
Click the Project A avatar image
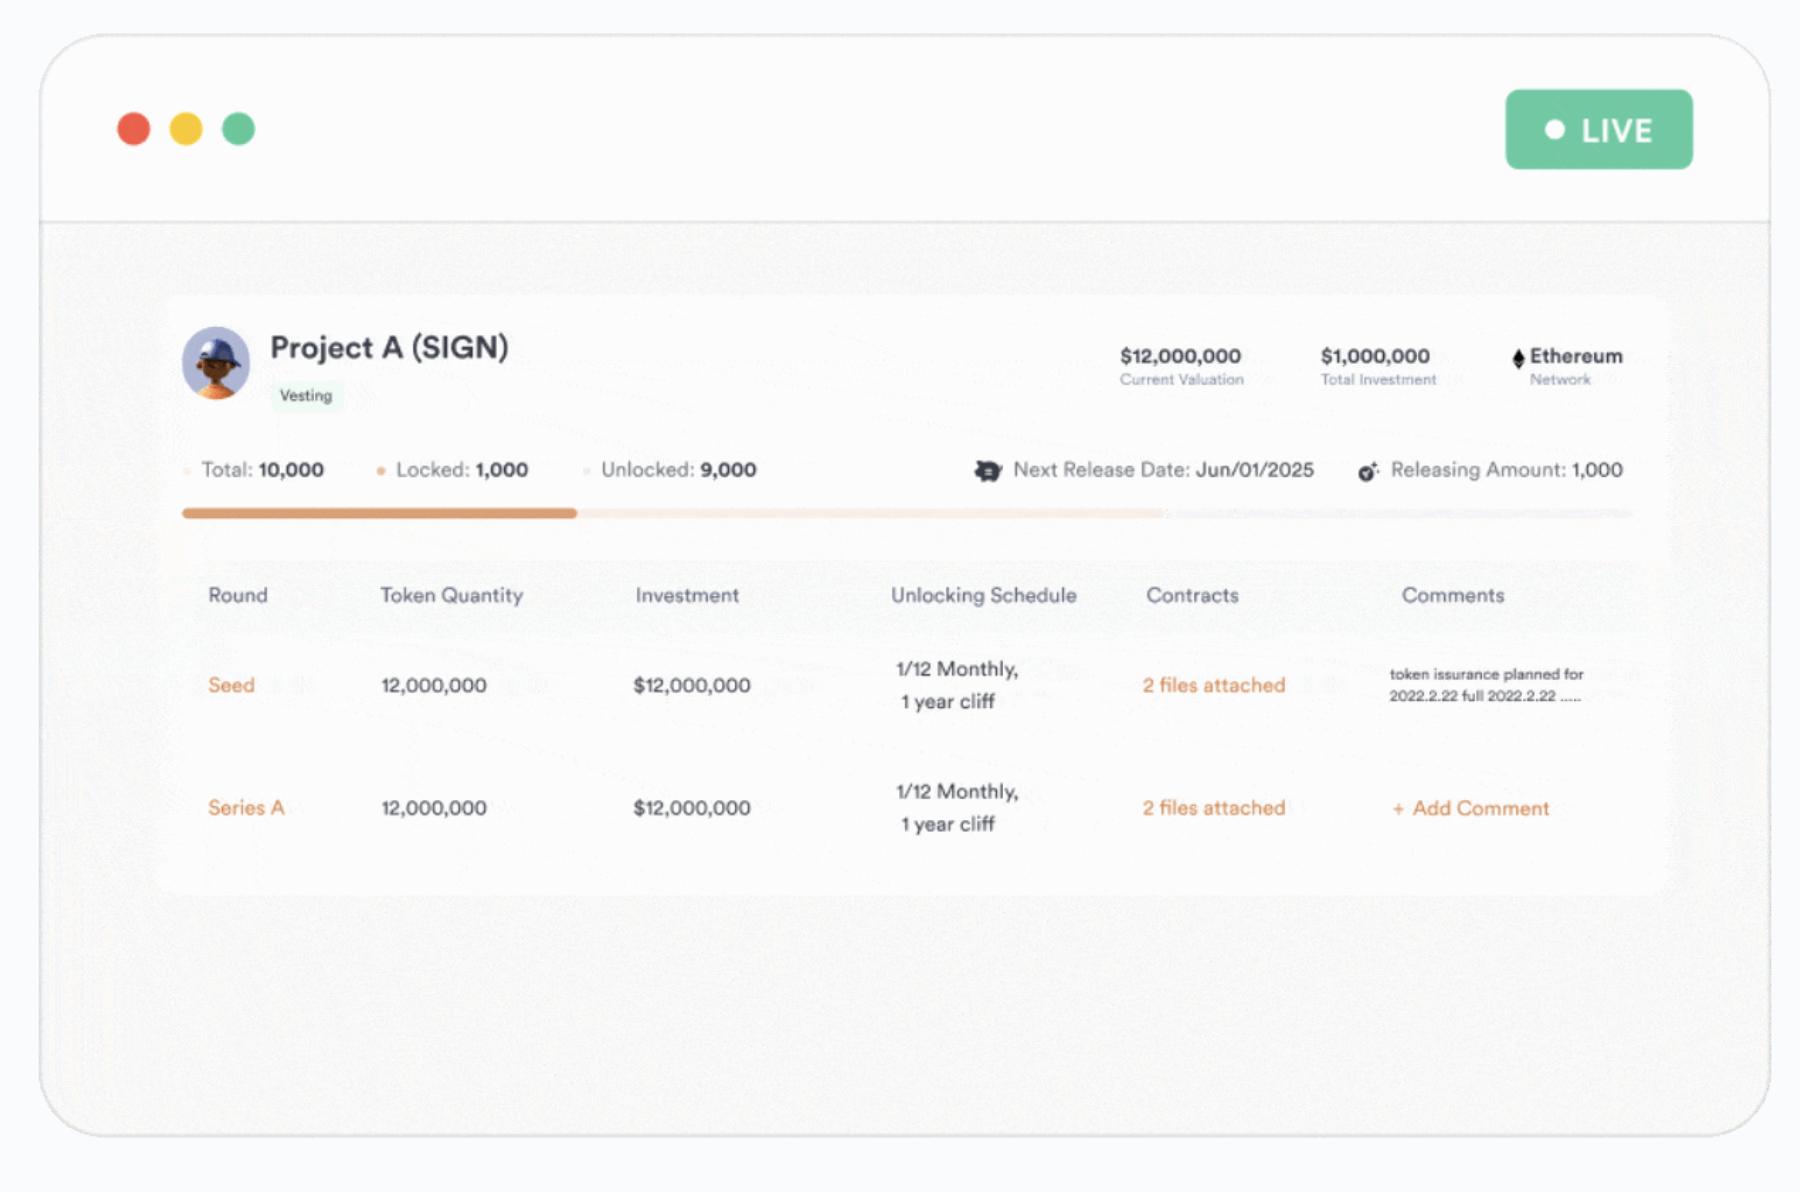tap(216, 362)
